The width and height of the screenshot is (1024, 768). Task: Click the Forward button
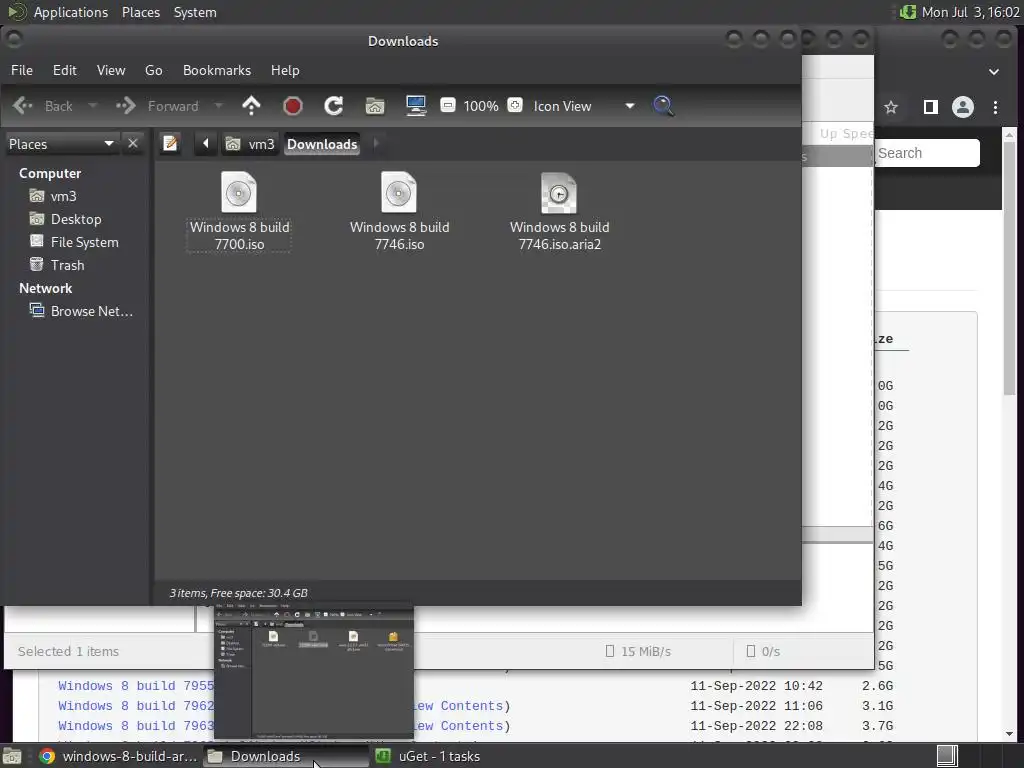coord(157,106)
